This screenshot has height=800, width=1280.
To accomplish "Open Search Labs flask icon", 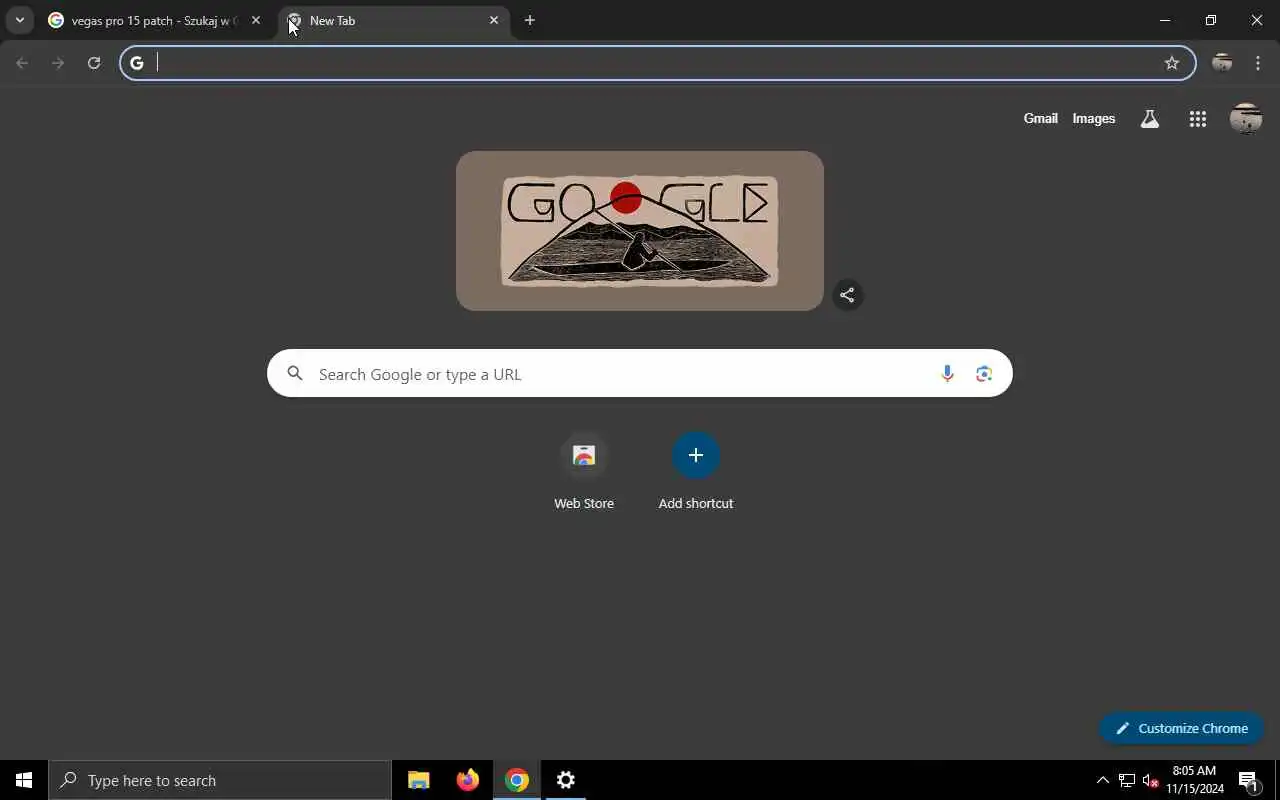I will 1150,119.
